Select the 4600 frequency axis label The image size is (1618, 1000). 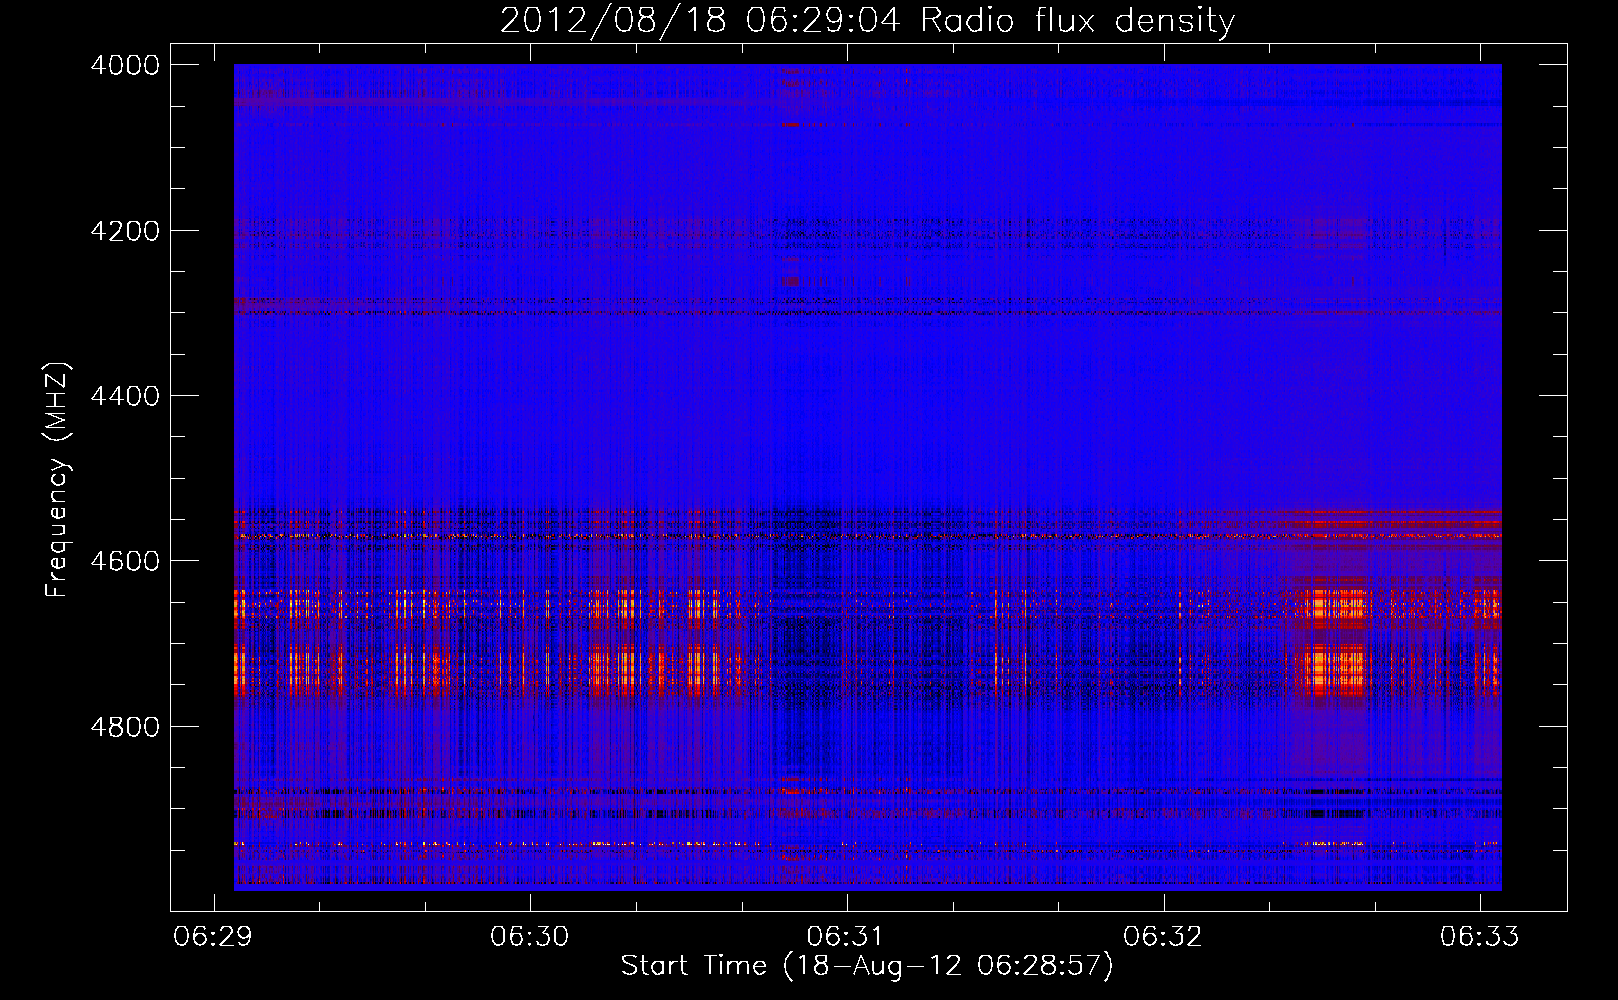tap(125, 561)
